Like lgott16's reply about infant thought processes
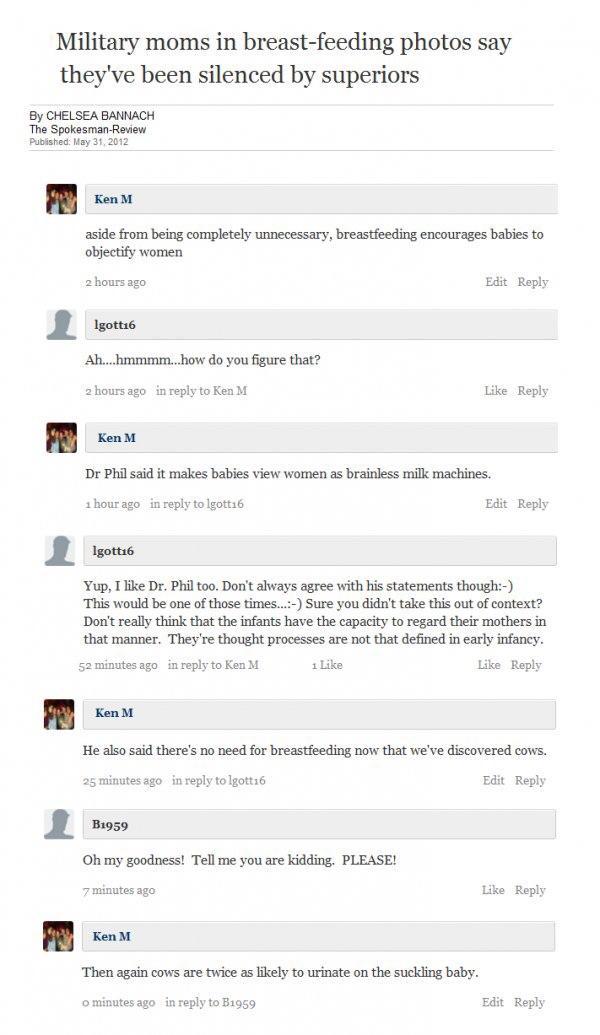 (489, 664)
